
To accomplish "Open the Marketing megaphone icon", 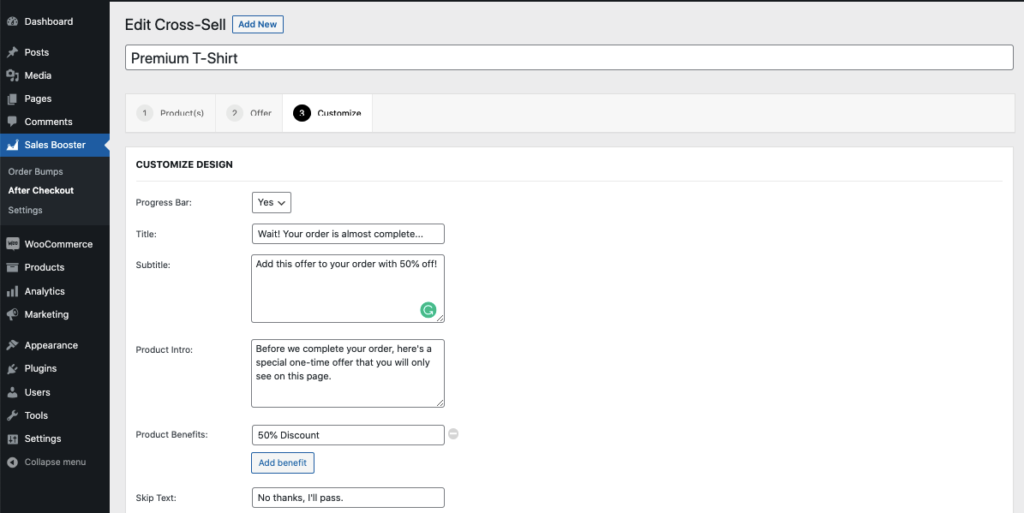I will pos(12,315).
